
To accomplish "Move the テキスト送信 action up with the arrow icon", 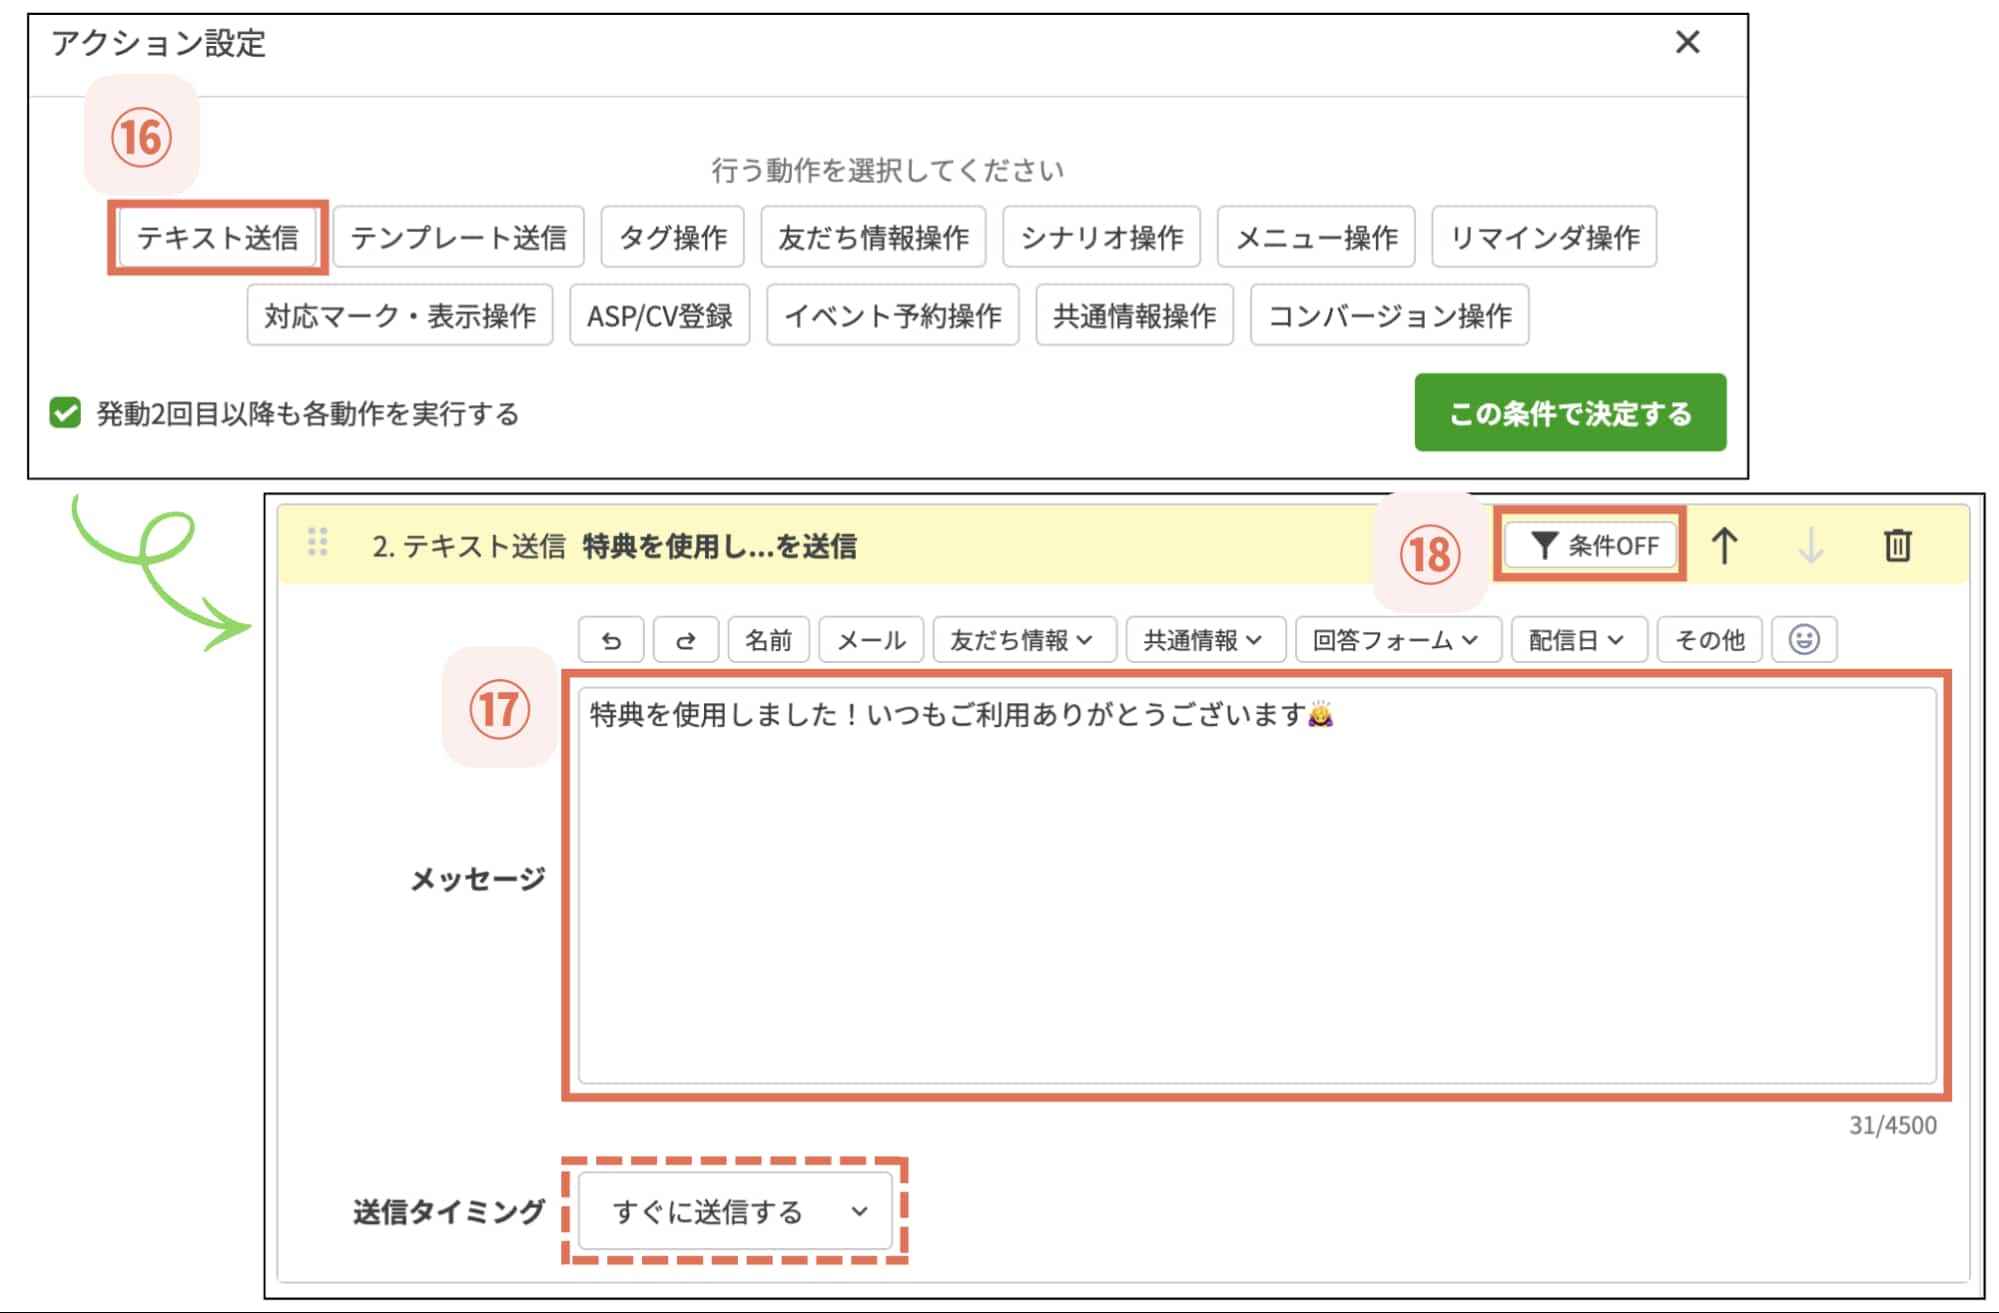I will click(1726, 546).
